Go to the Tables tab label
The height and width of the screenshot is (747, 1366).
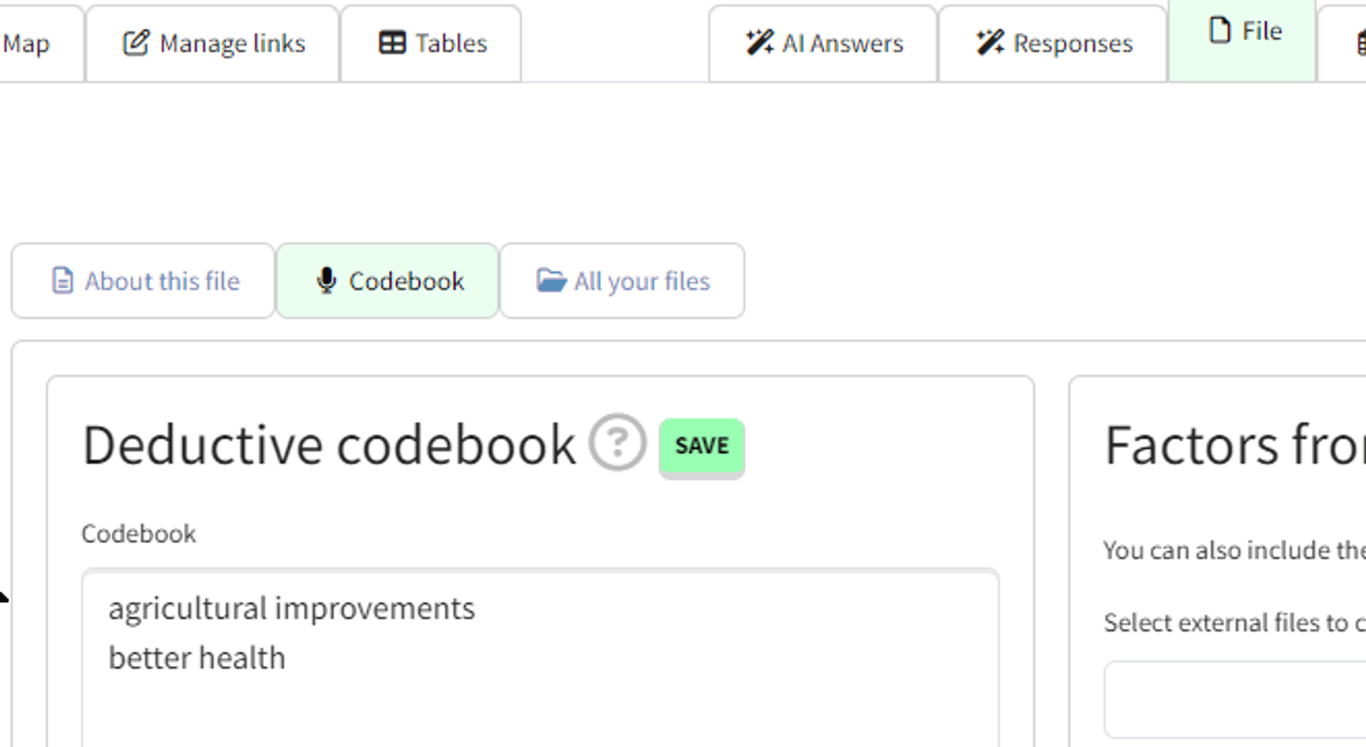[451, 43]
